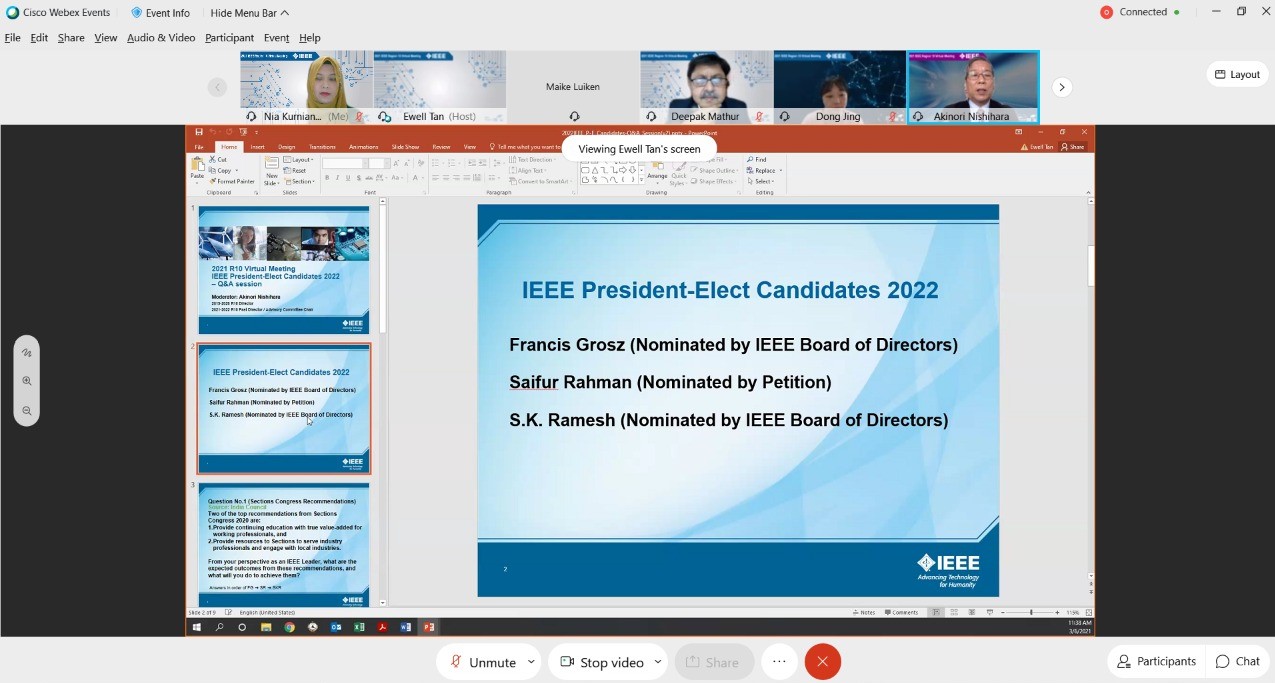This screenshot has width=1275, height=683.
Task: Click the Chrome icon on shared taskbar
Action: pos(289,627)
